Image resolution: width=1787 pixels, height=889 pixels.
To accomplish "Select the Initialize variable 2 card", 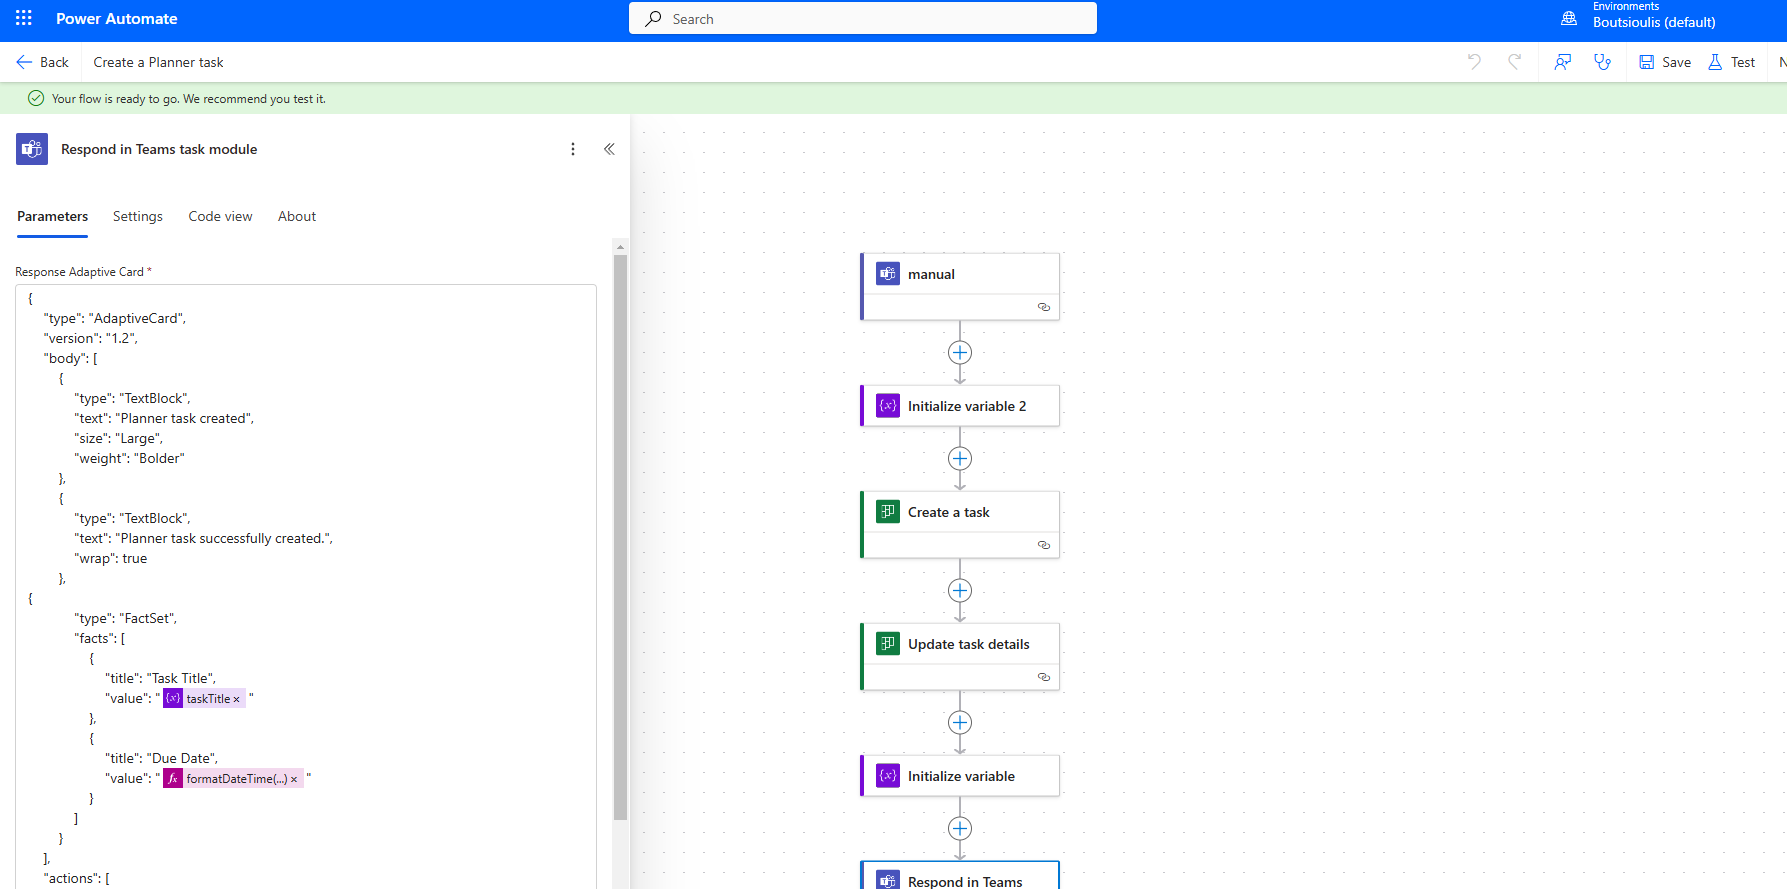I will (960, 406).
